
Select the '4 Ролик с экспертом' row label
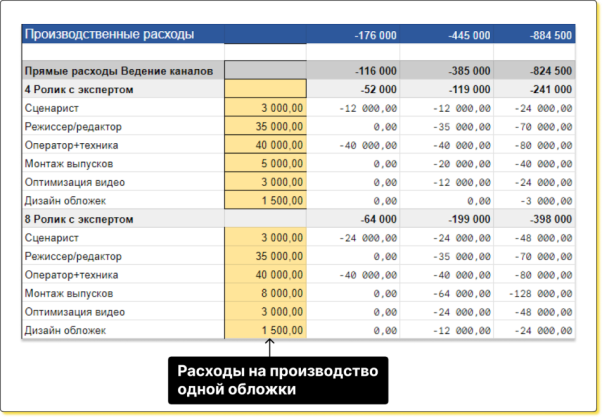(79, 89)
